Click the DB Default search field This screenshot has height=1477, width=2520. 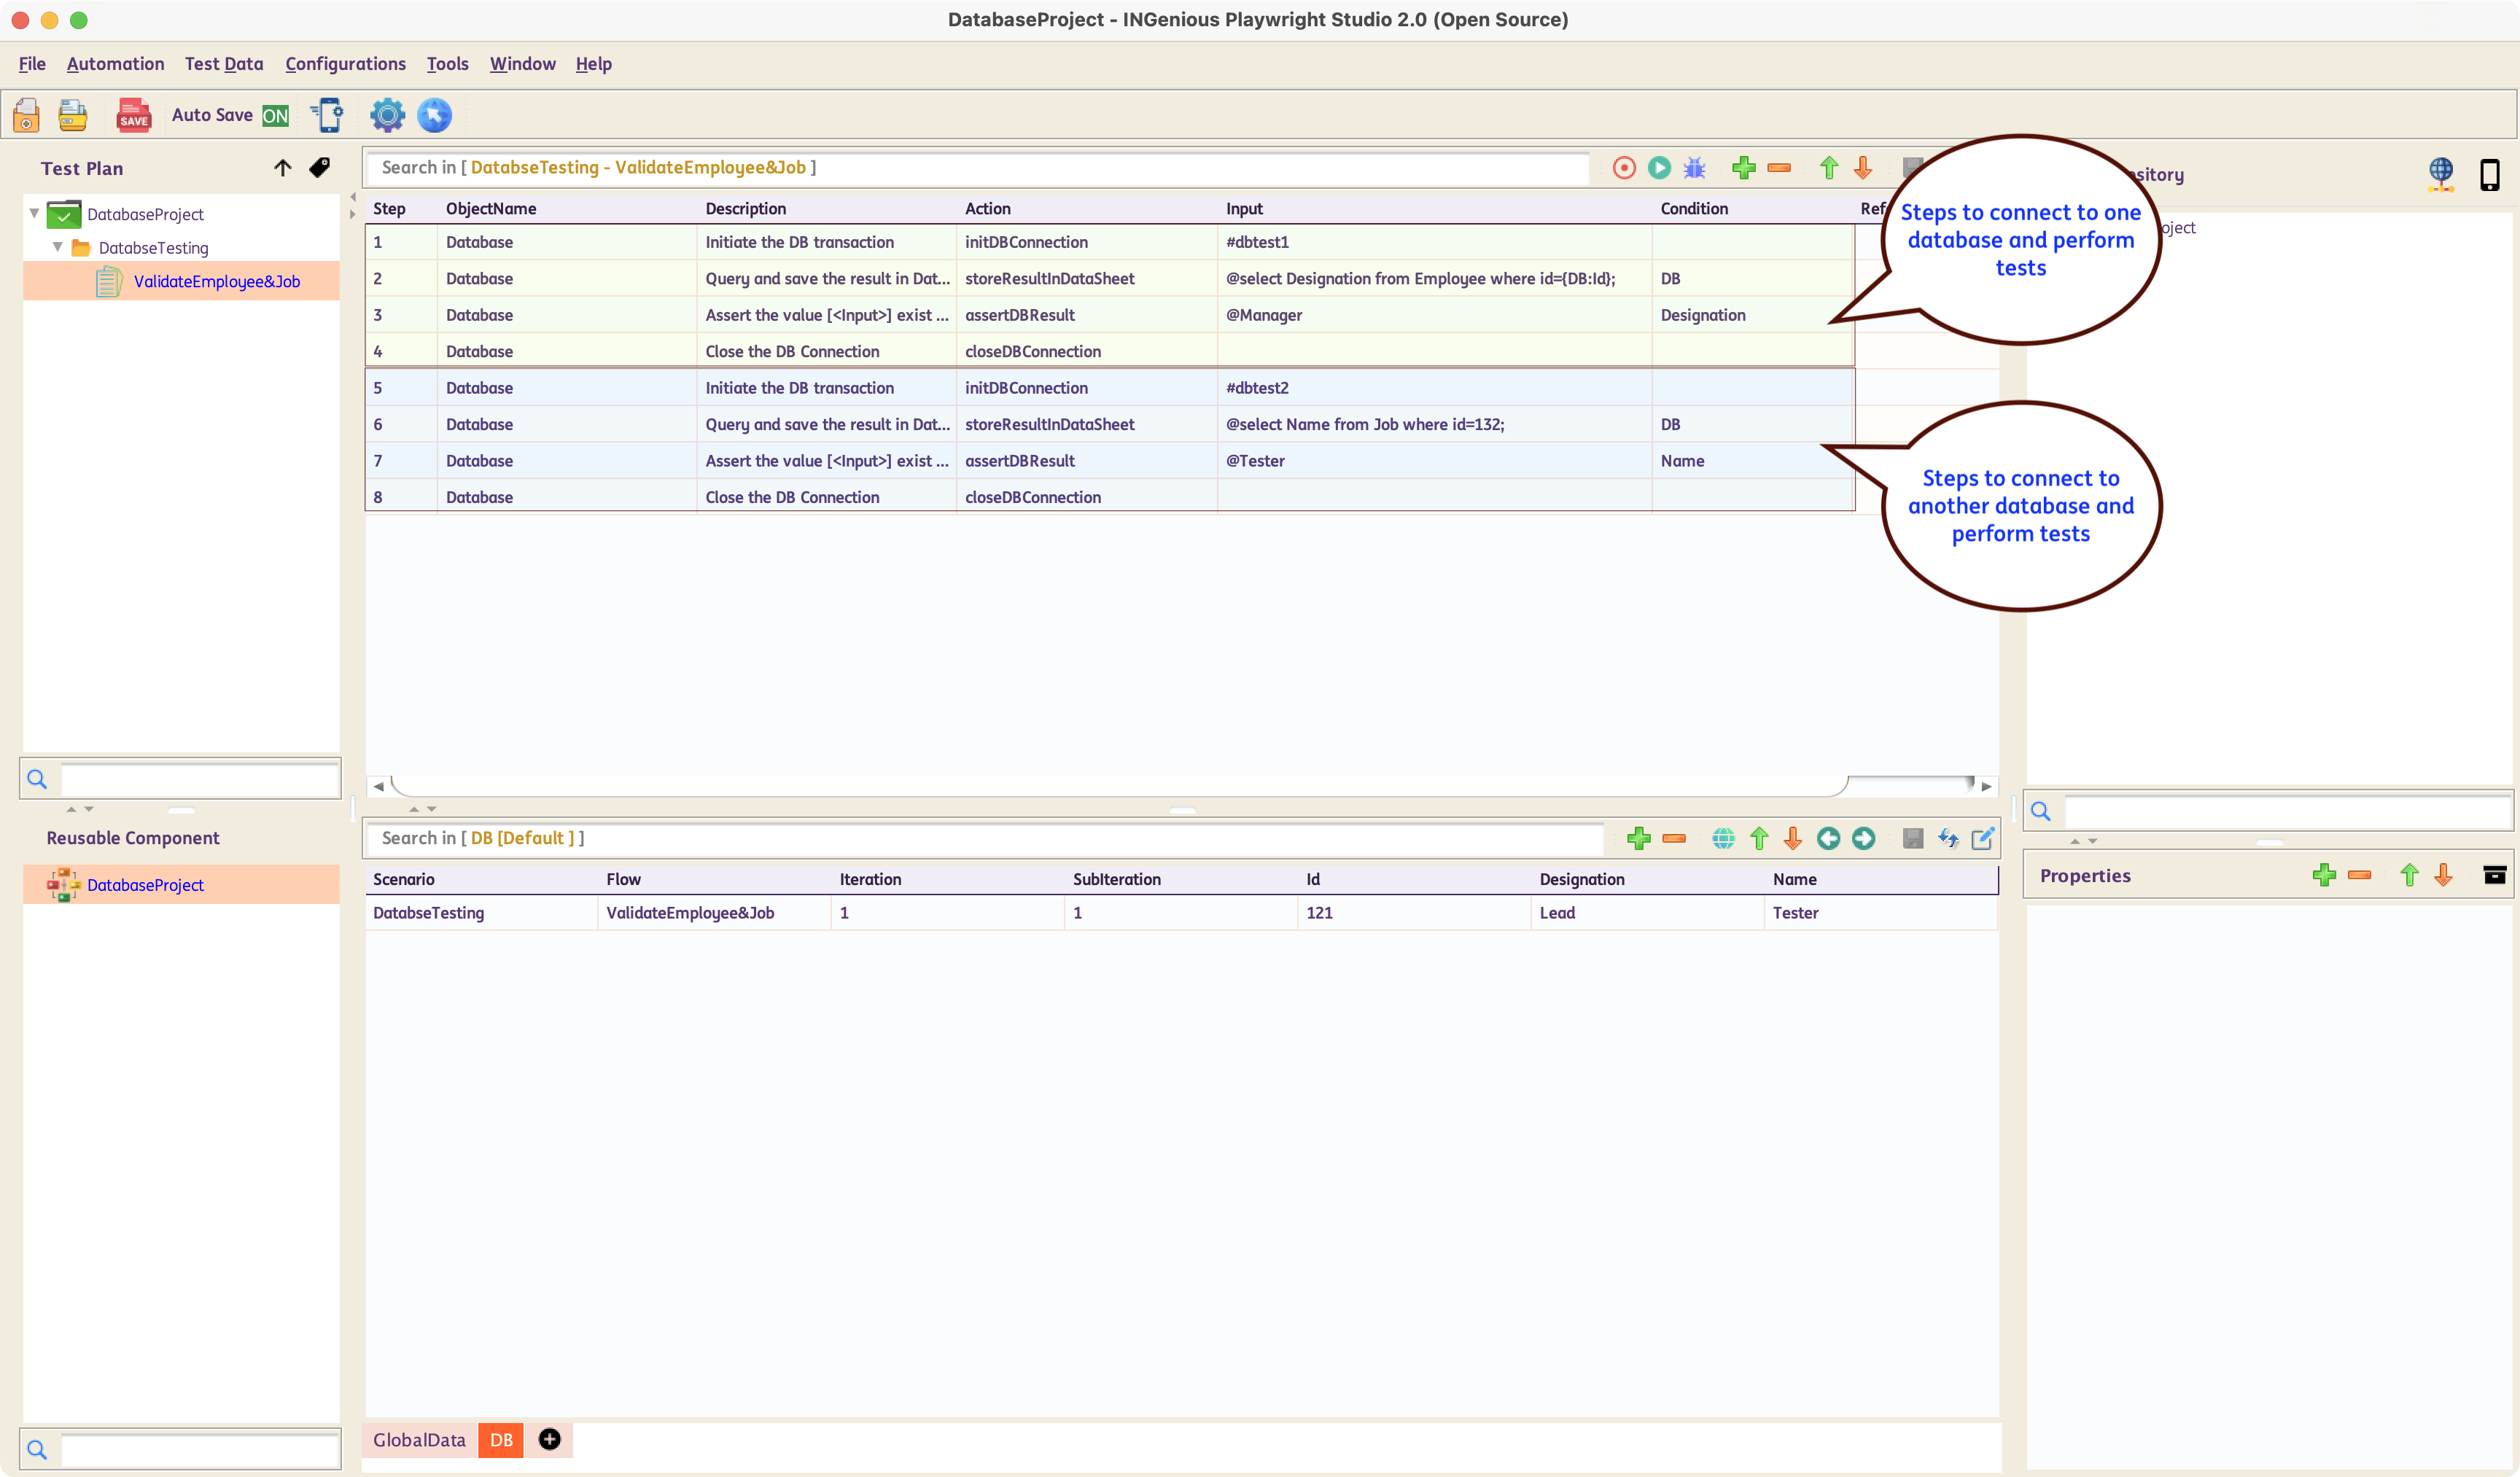coord(984,838)
